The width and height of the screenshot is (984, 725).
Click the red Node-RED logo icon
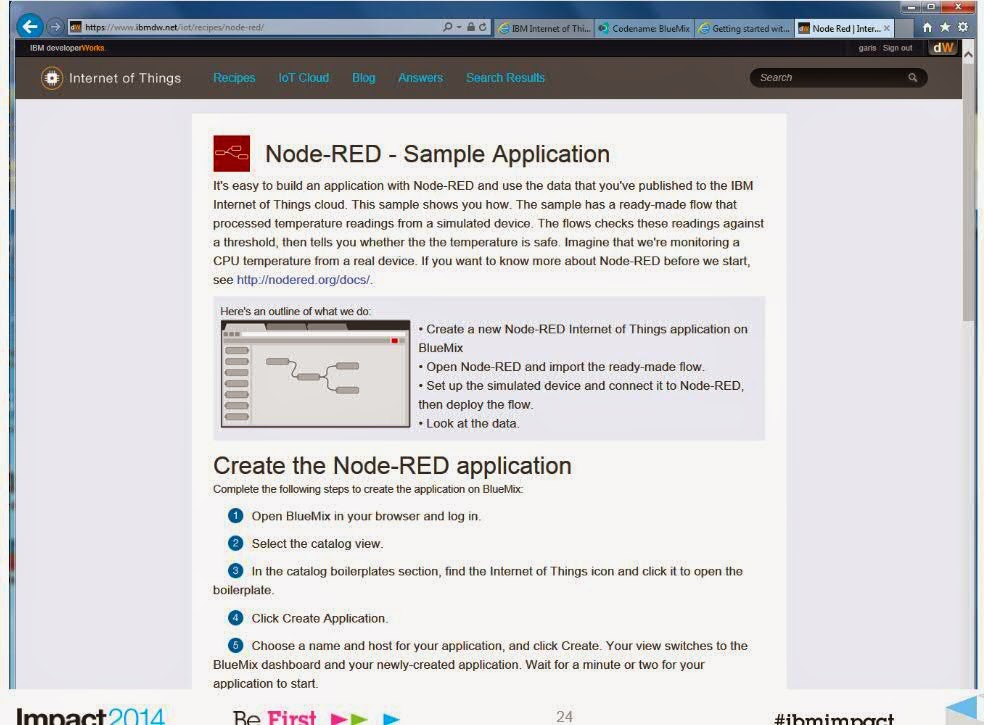pyautogui.click(x=232, y=153)
